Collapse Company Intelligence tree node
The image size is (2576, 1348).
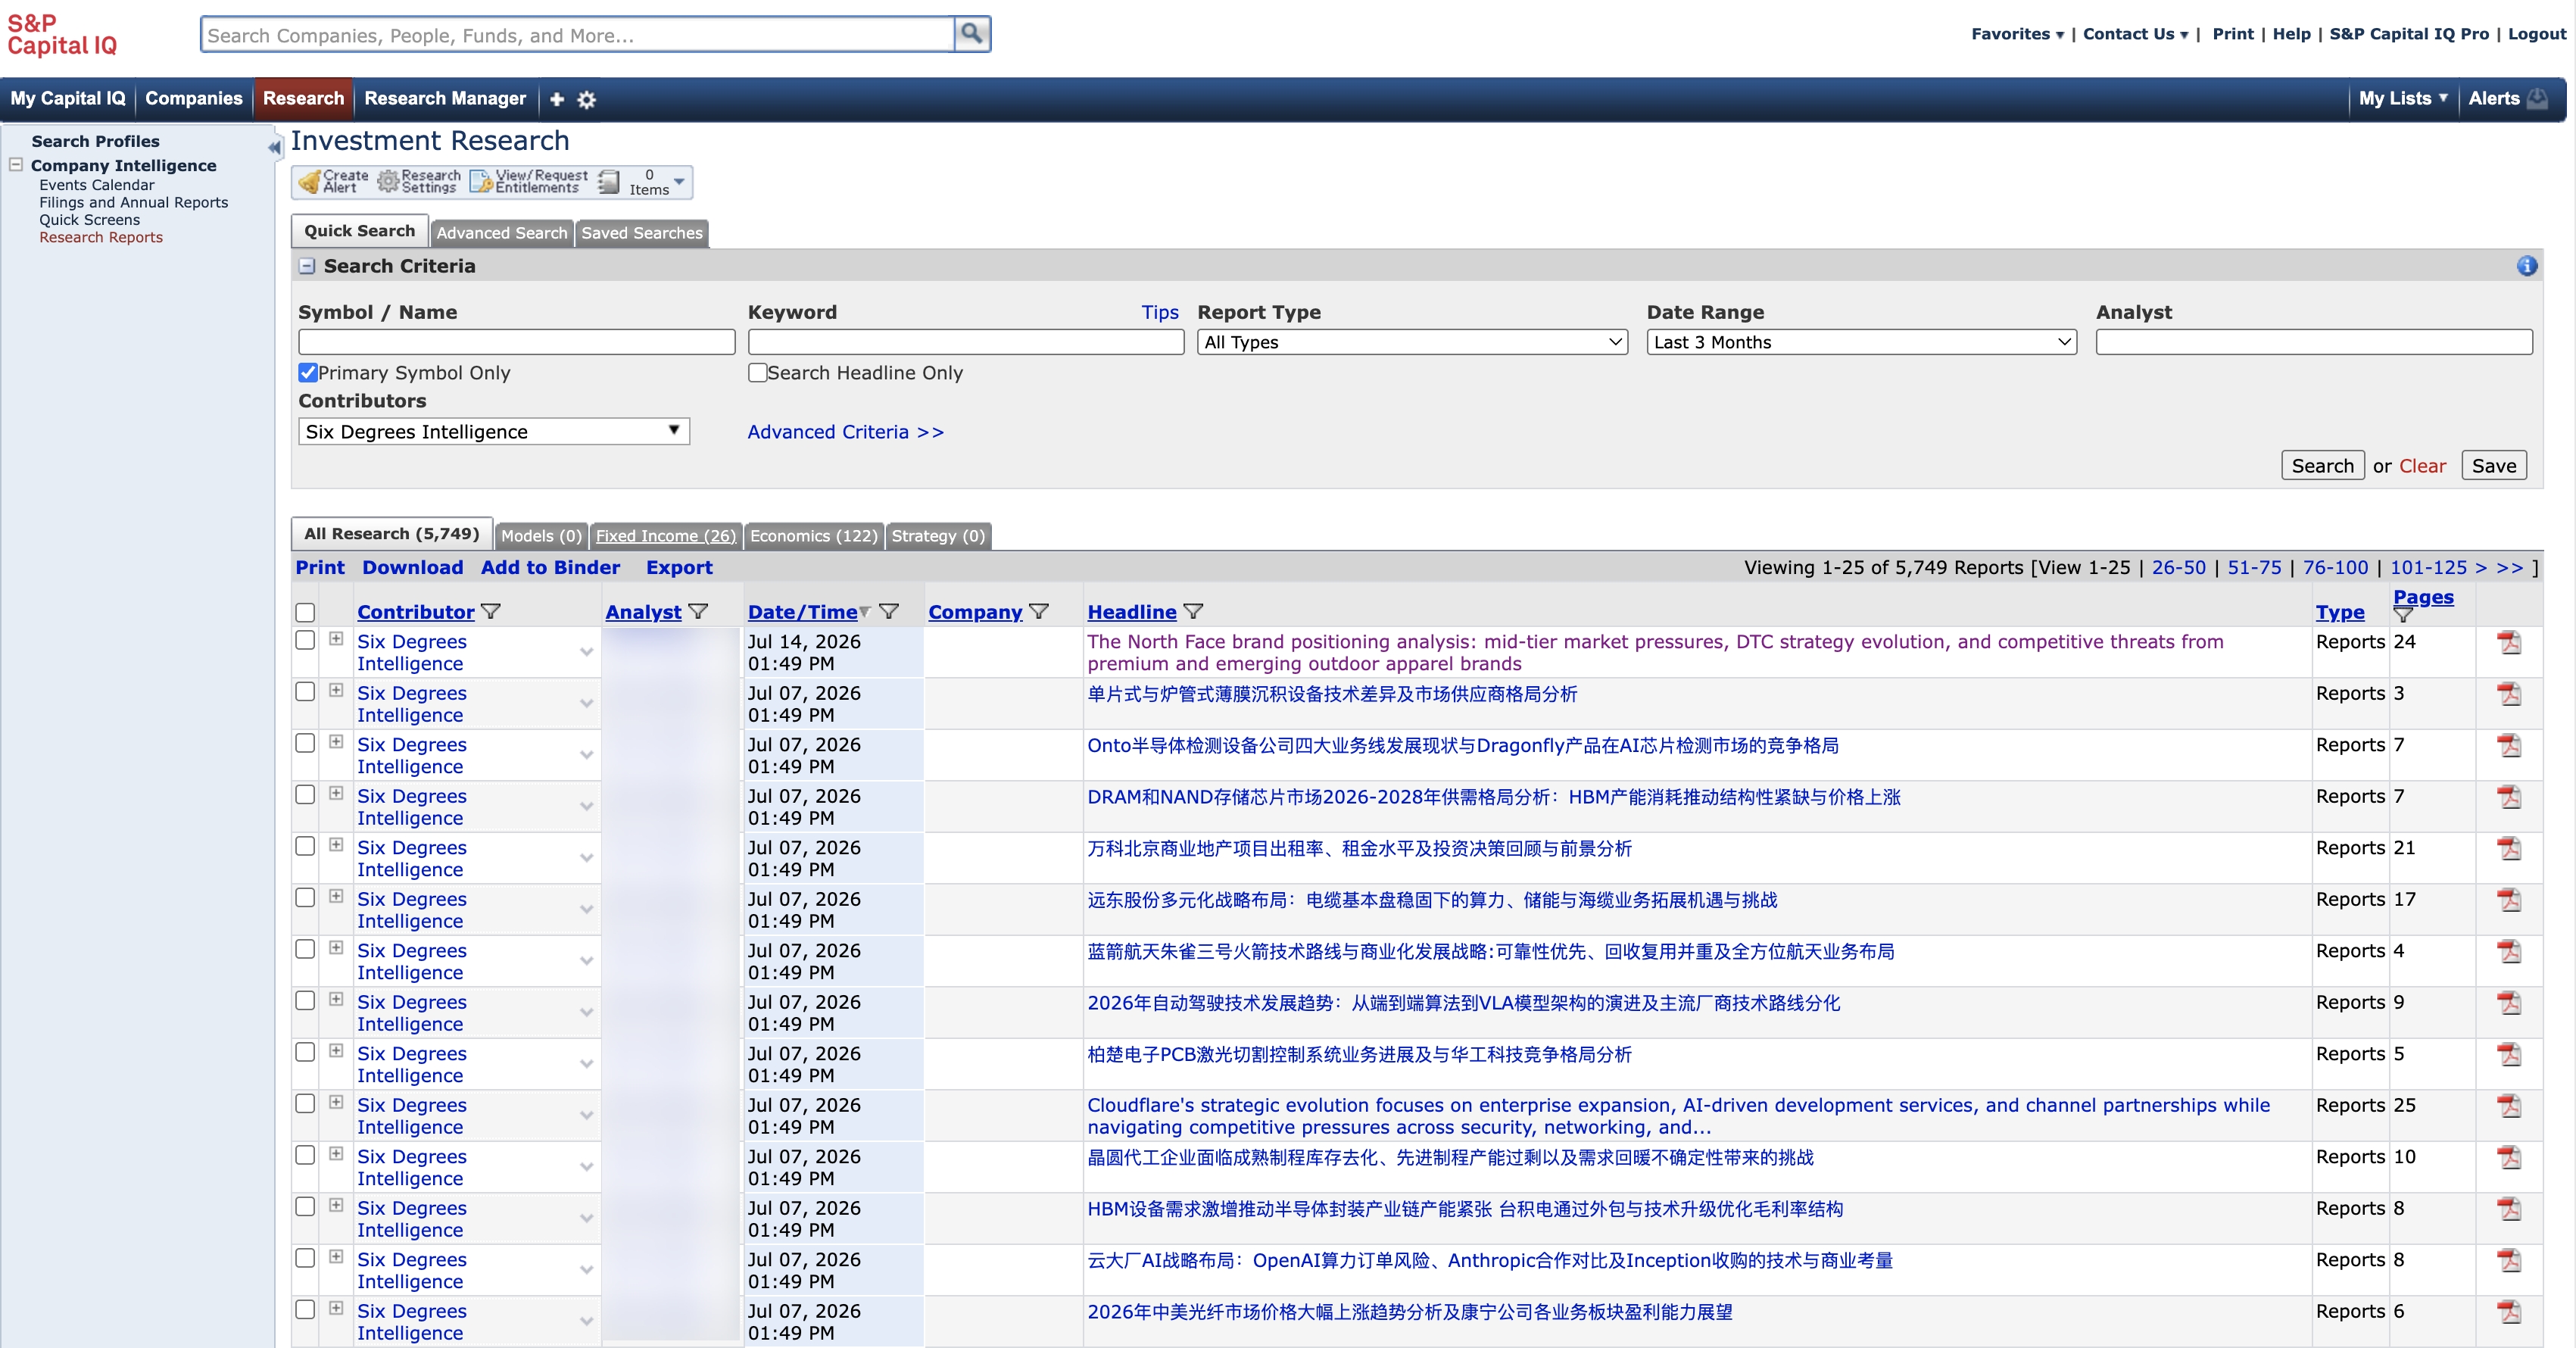[16, 165]
